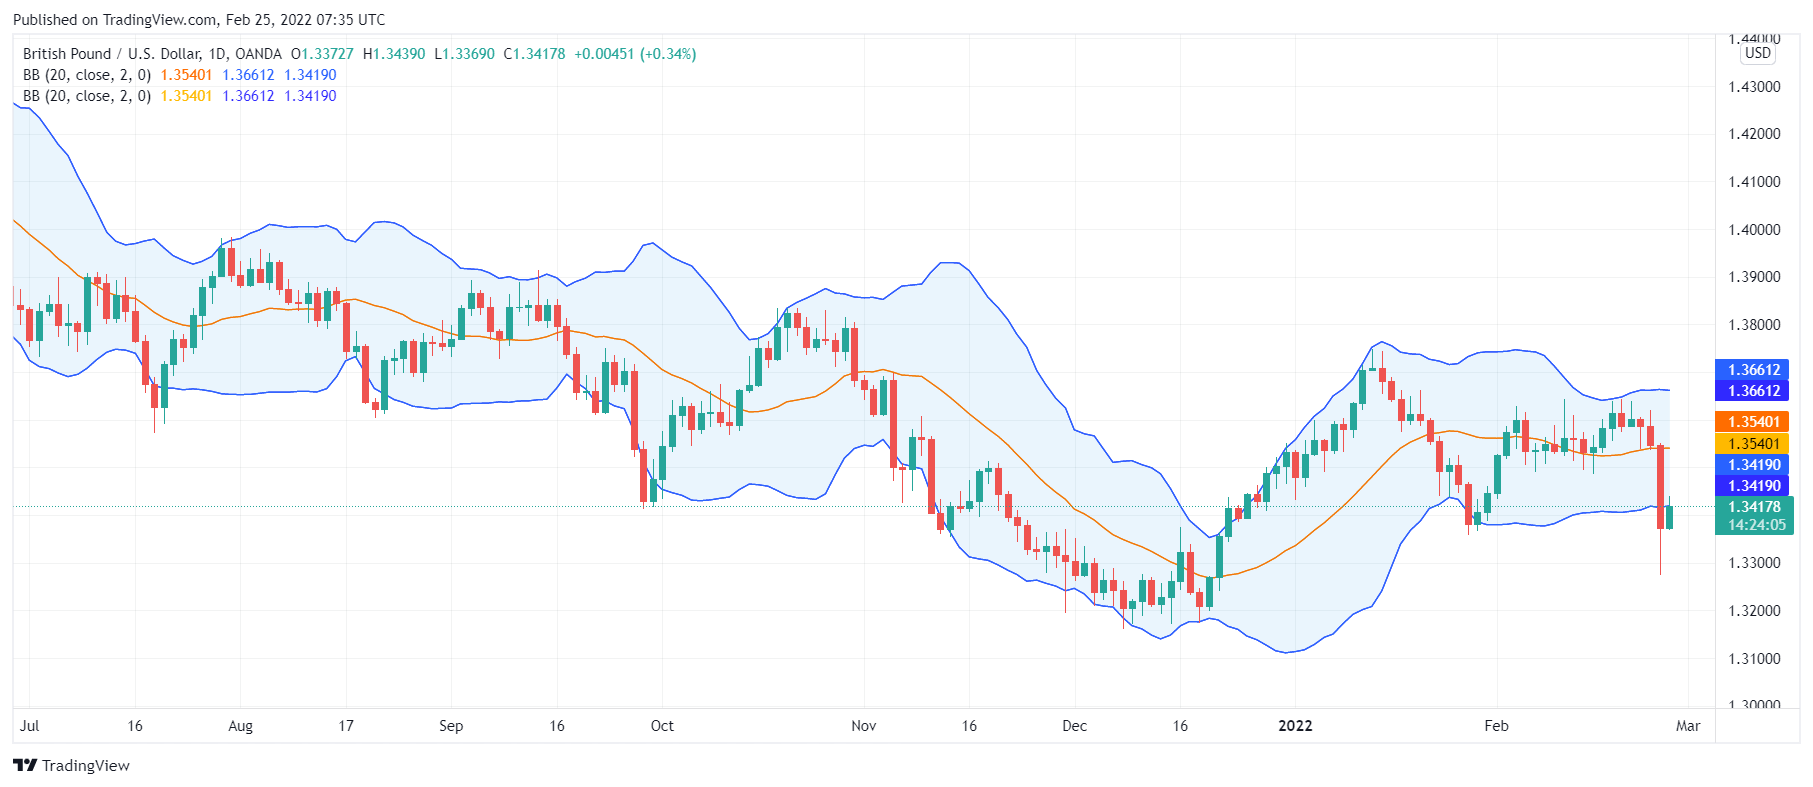
Task: Click the TradingView logo icon
Action: (25, 765)
